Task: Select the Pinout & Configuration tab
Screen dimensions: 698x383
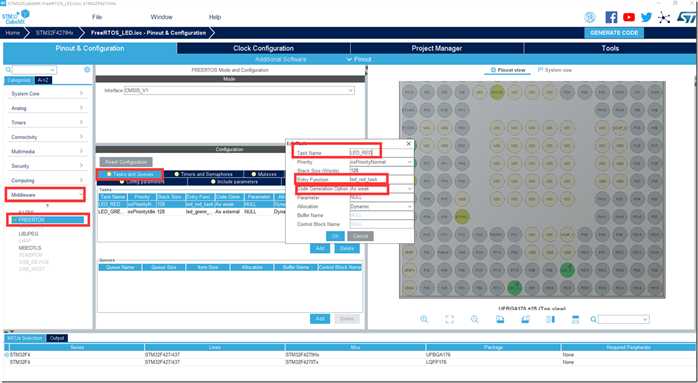Action: point(90,48)
